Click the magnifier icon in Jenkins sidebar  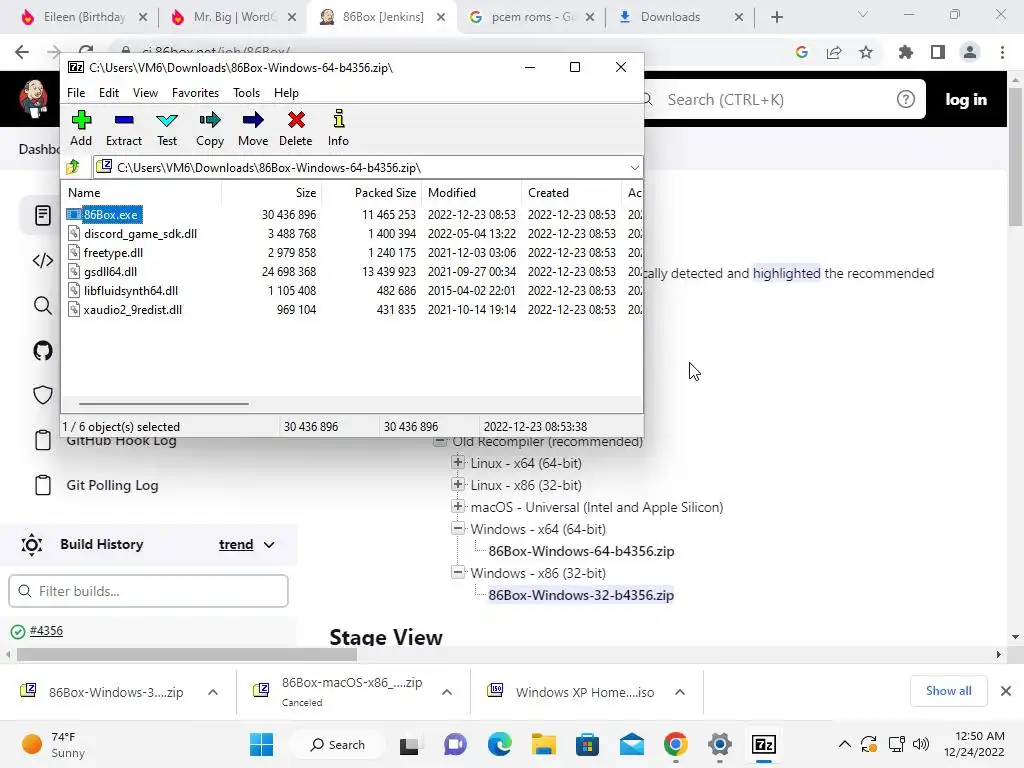point(42,305)
